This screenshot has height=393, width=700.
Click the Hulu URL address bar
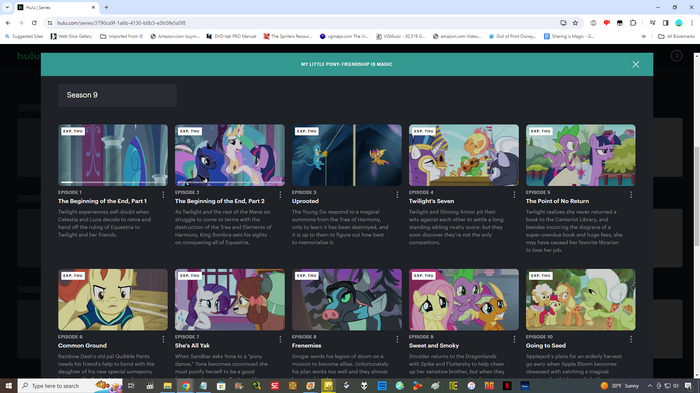pyautogui.click(x=304, y=23)
